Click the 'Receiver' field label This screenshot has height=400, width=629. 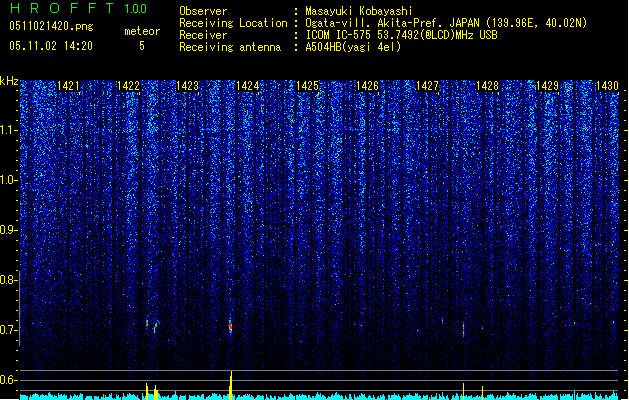tap(203, 35)
